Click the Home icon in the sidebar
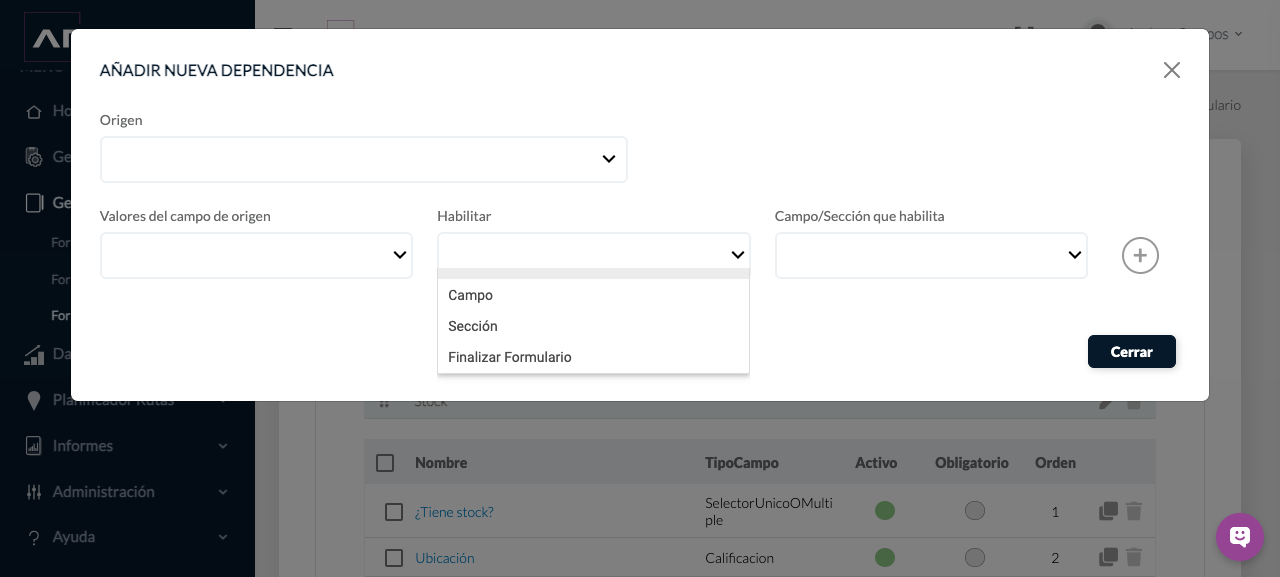This screenshot has width=1280, height=577. coord(34,111)
